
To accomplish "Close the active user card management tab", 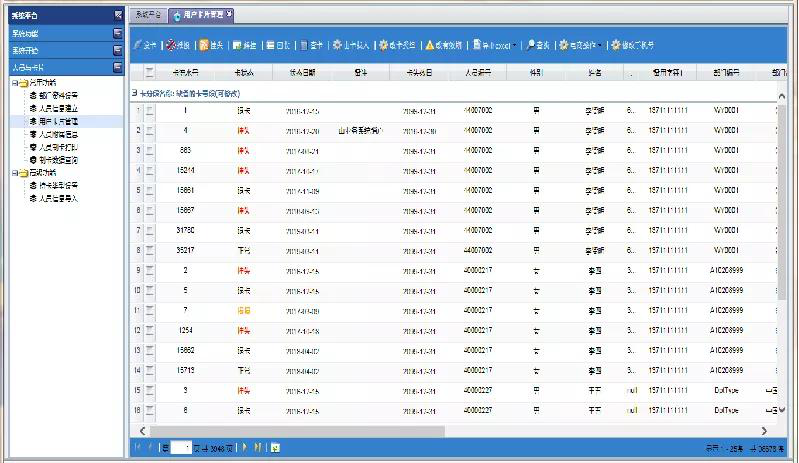I will tap(229, 15).
